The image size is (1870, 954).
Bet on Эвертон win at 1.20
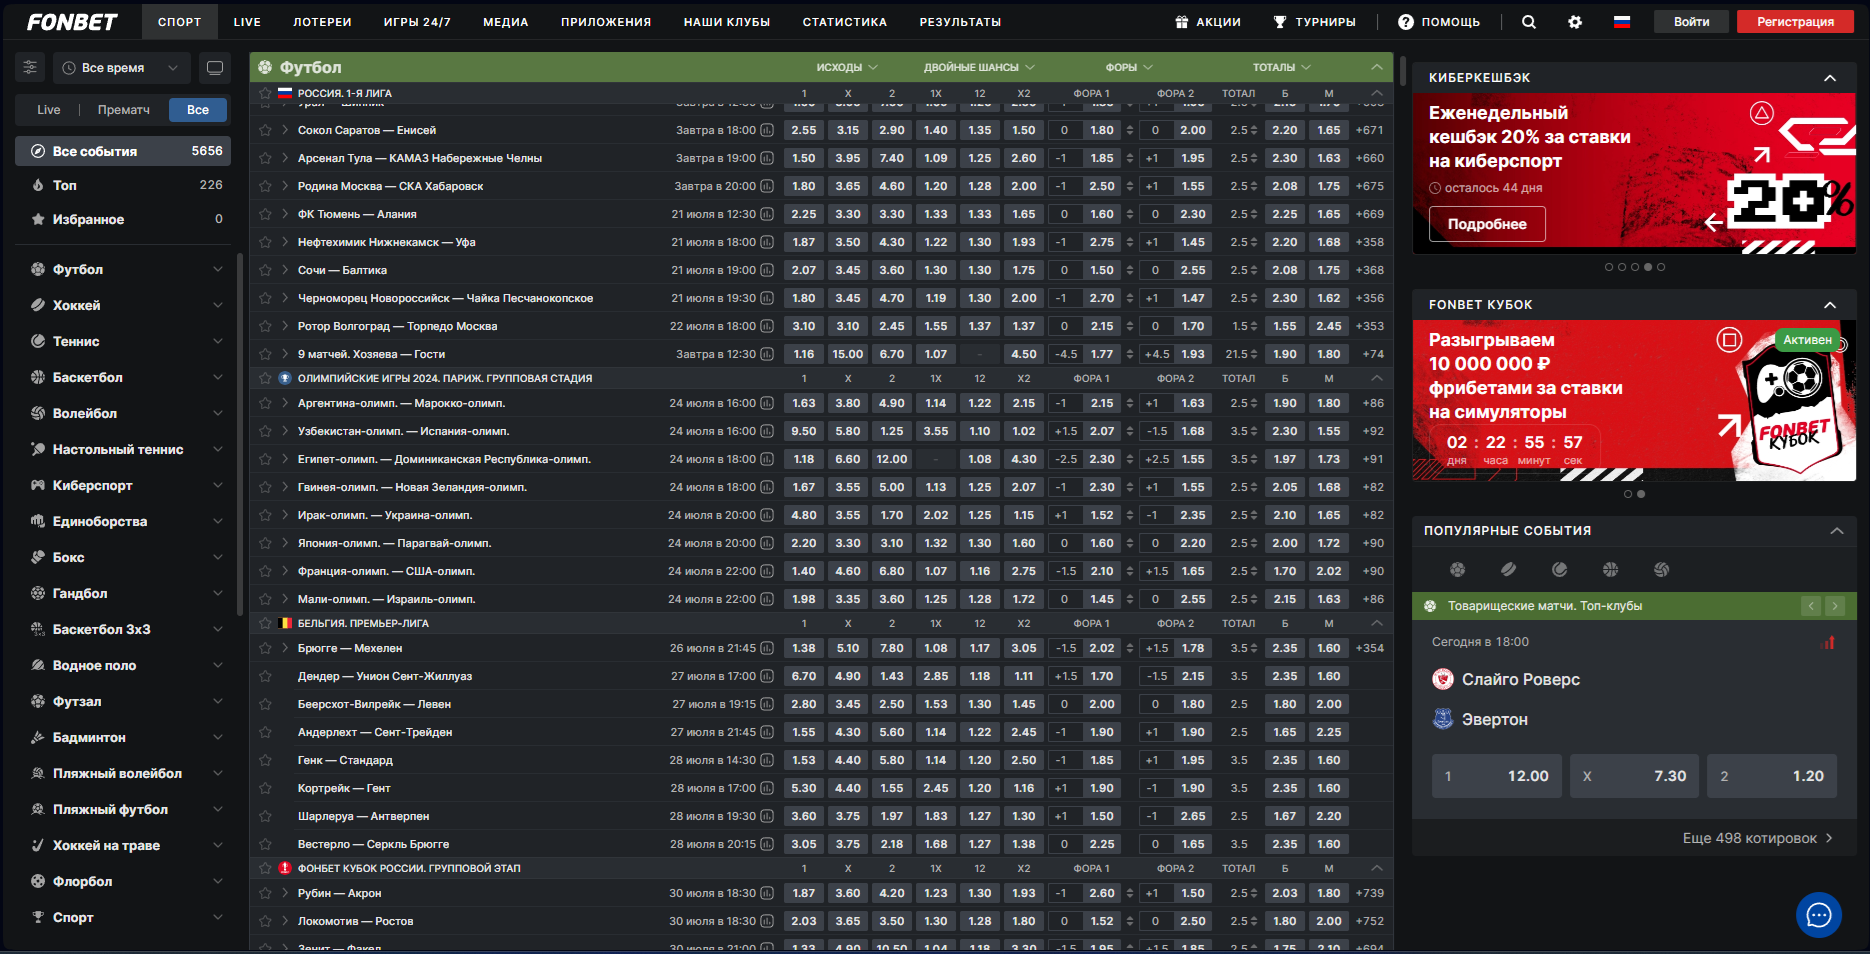[1771, 776]
